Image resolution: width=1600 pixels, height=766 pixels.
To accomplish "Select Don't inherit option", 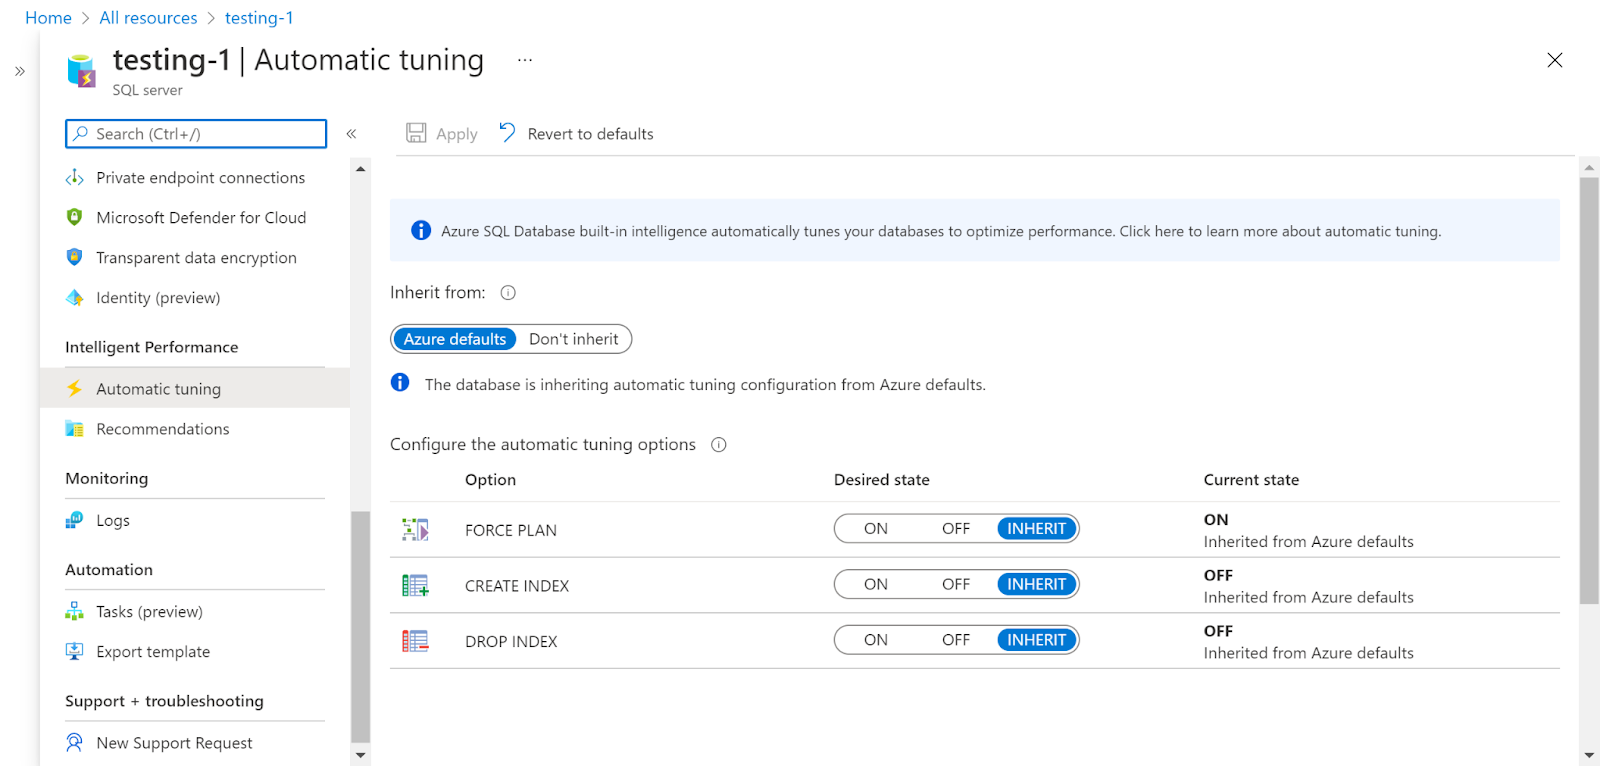I will (x=573, y=339).
